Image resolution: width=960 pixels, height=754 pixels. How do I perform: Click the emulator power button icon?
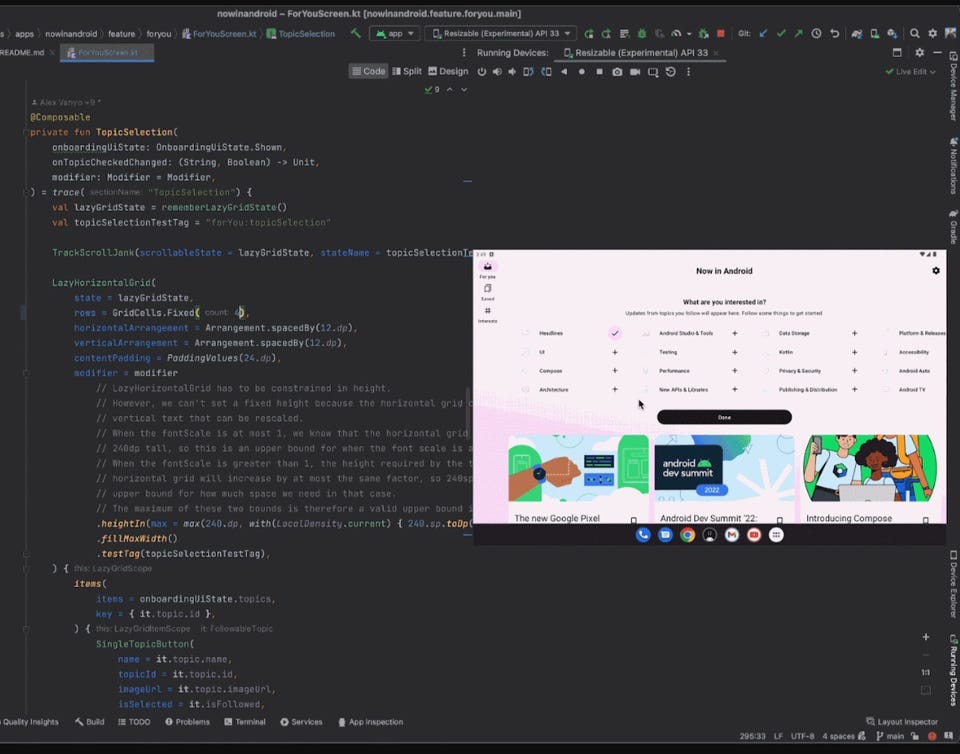pos(482,72)
